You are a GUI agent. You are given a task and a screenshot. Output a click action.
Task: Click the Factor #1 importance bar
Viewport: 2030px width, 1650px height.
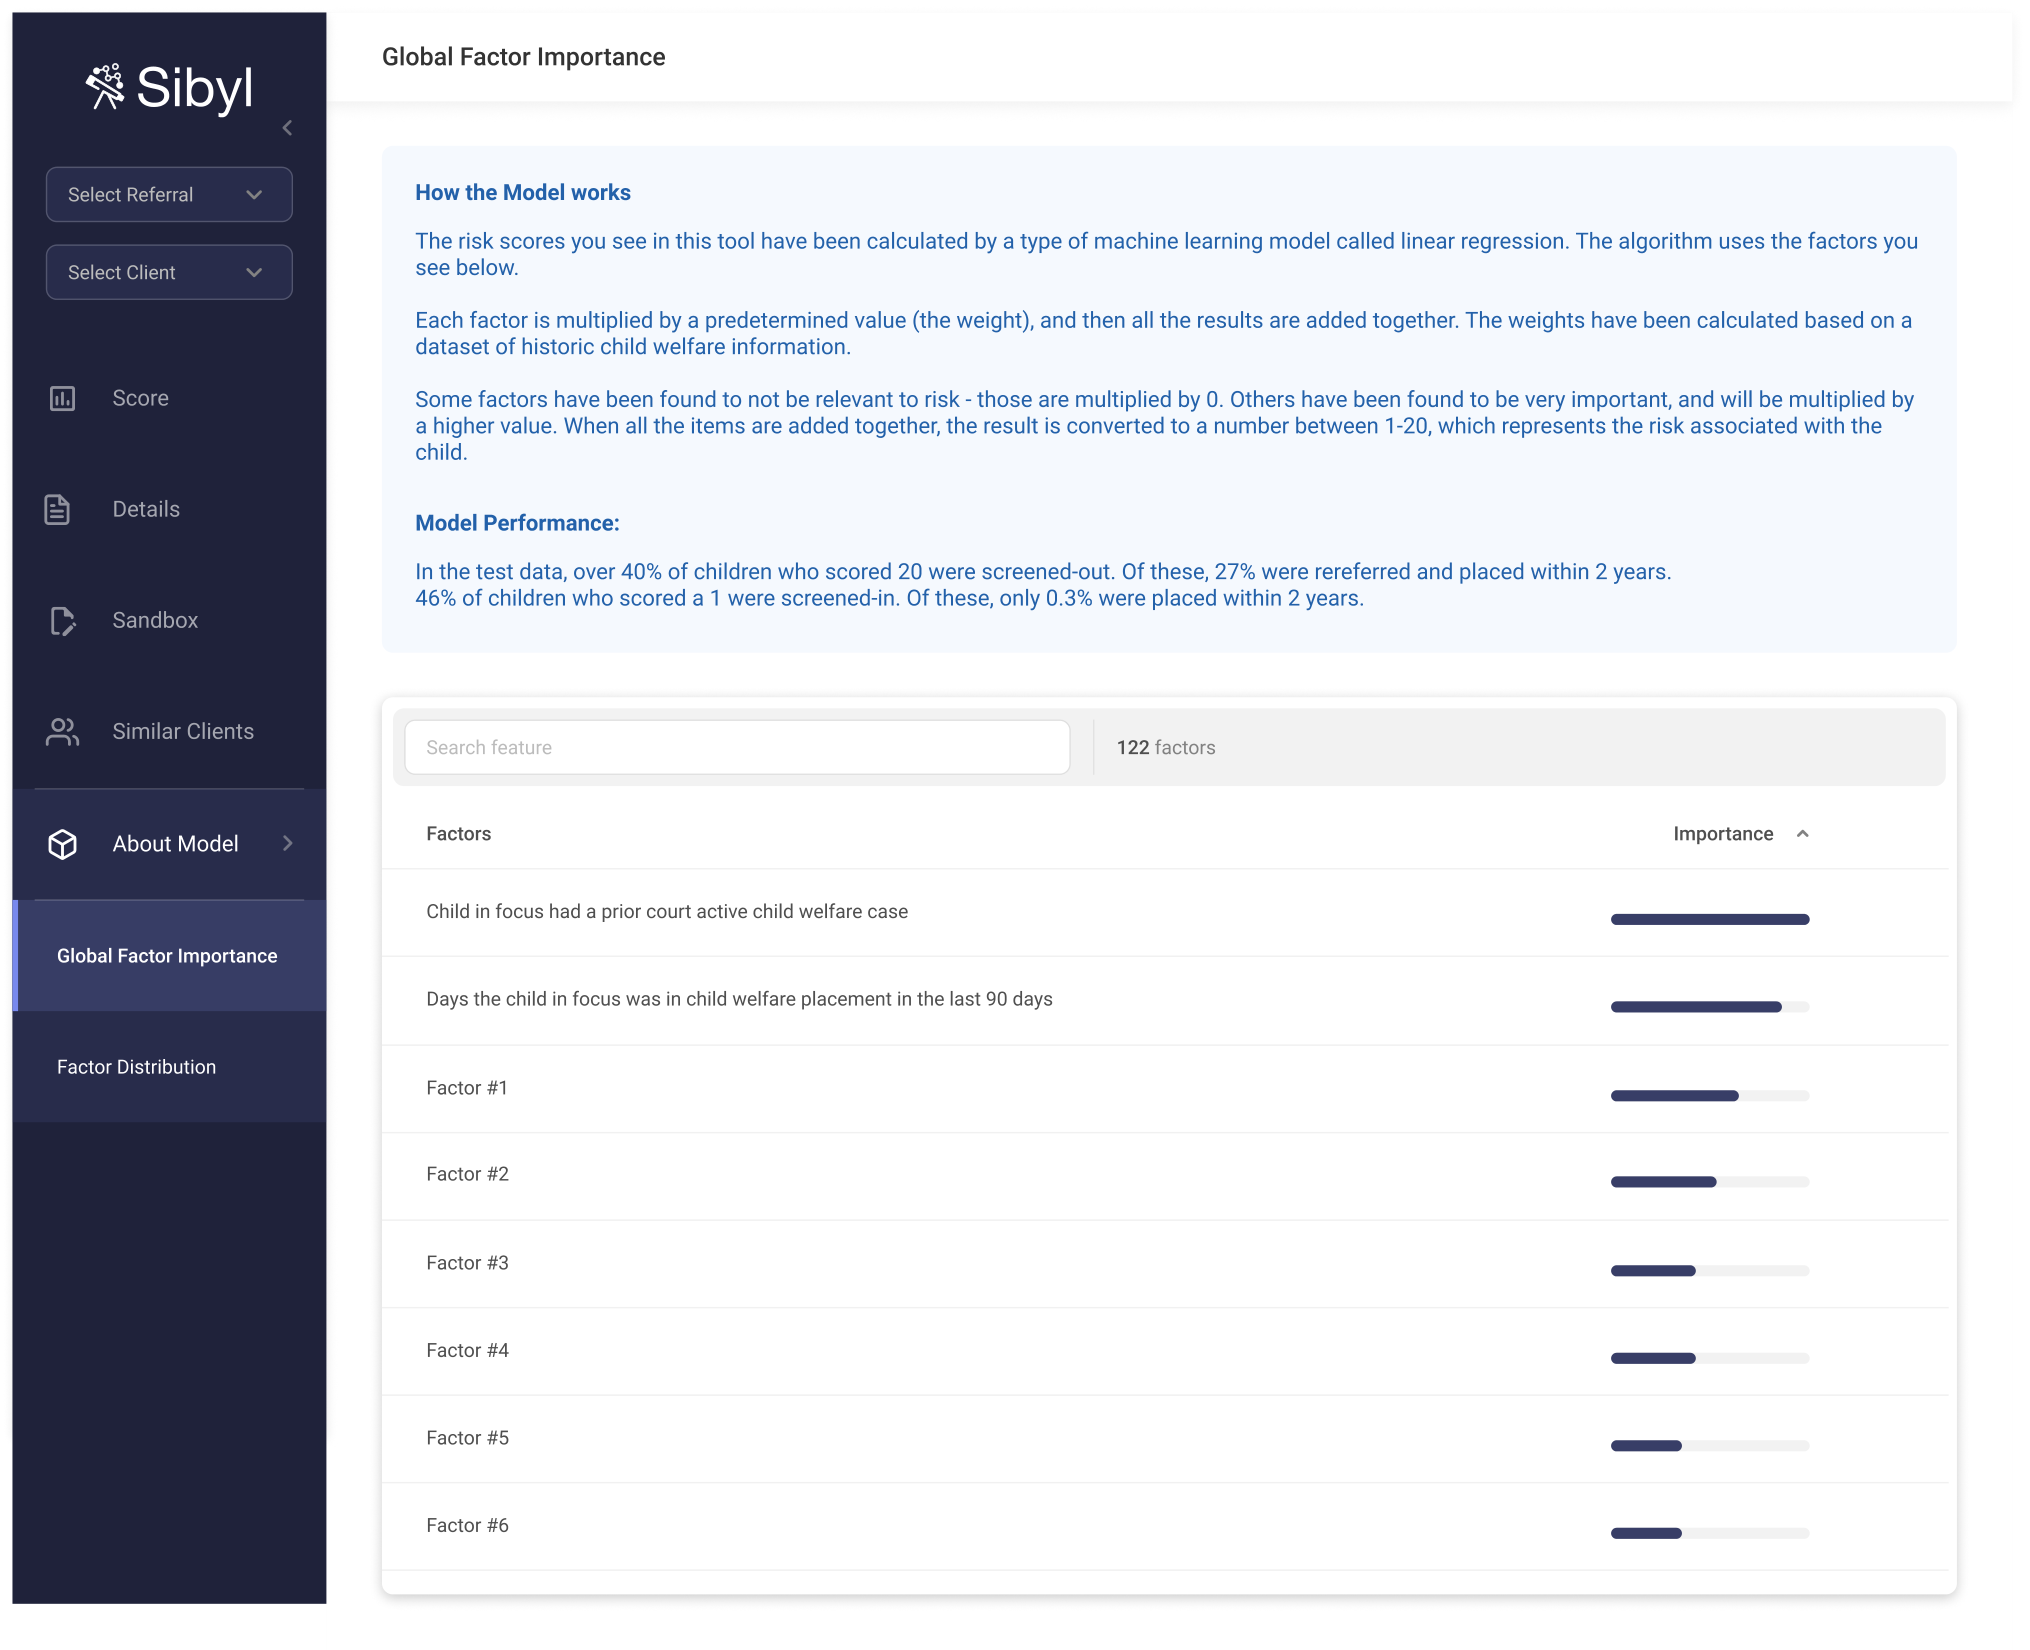[1710, 1096]
